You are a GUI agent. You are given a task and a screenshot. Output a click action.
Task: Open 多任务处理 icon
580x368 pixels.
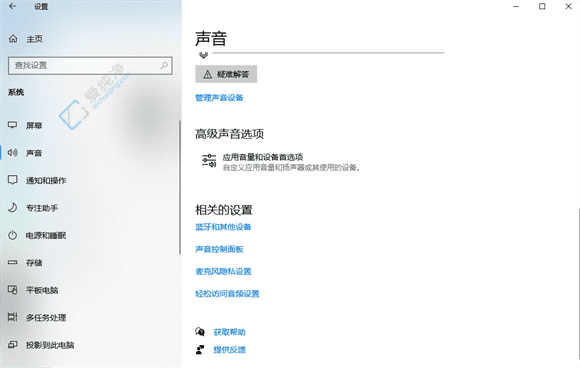(13, 317)
